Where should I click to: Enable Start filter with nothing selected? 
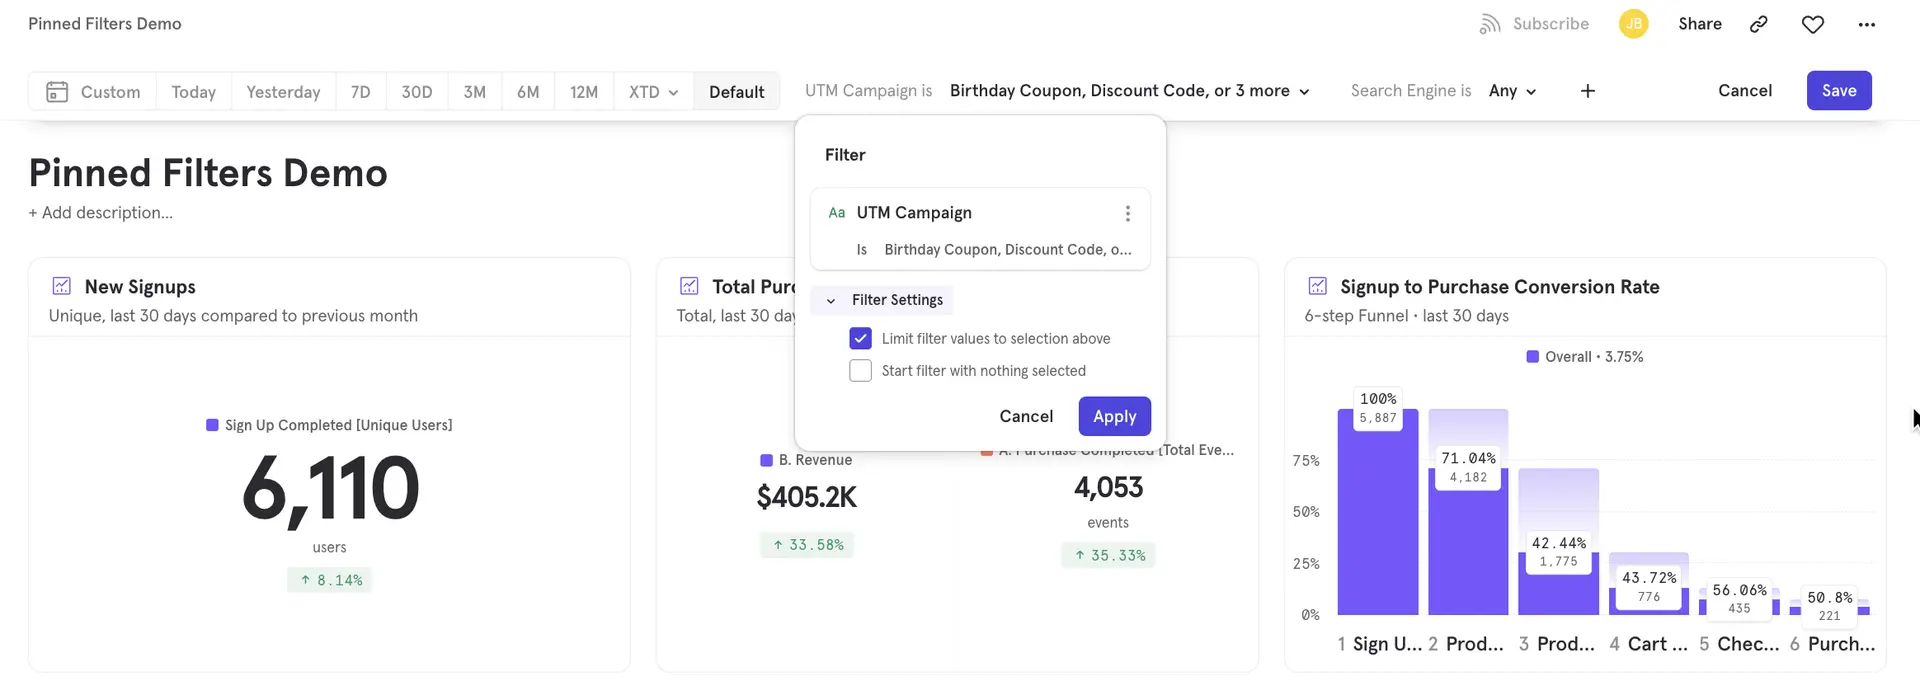pyautogui.click(x=860, y=371)
